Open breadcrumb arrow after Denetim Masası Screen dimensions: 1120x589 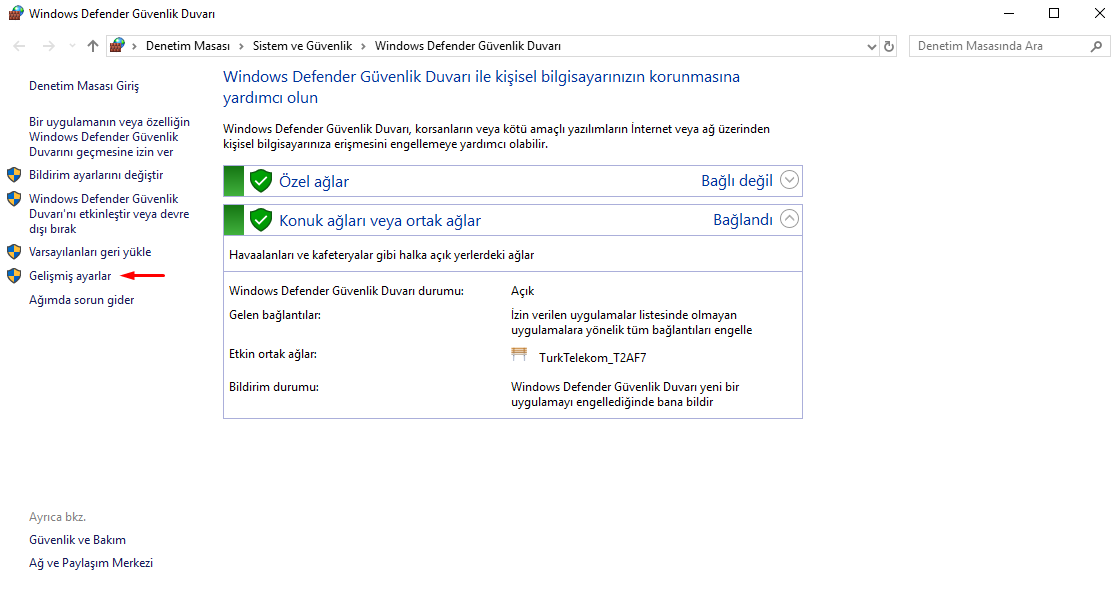[241, 46]
